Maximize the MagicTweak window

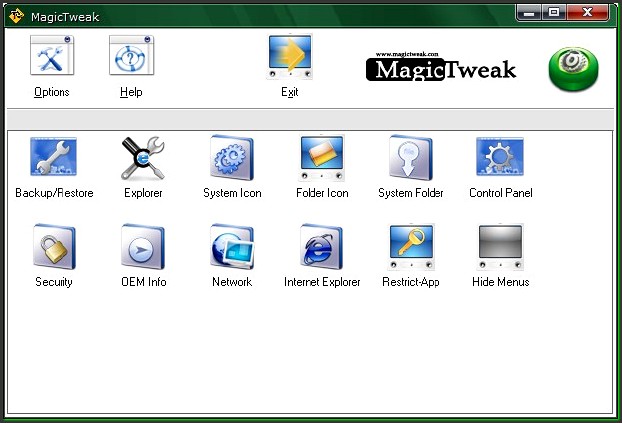click(554, 13)
